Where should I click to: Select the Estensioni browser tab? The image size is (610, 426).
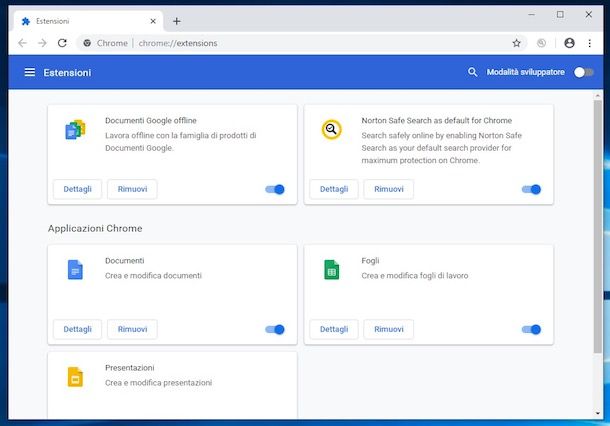tap(89, 21)
